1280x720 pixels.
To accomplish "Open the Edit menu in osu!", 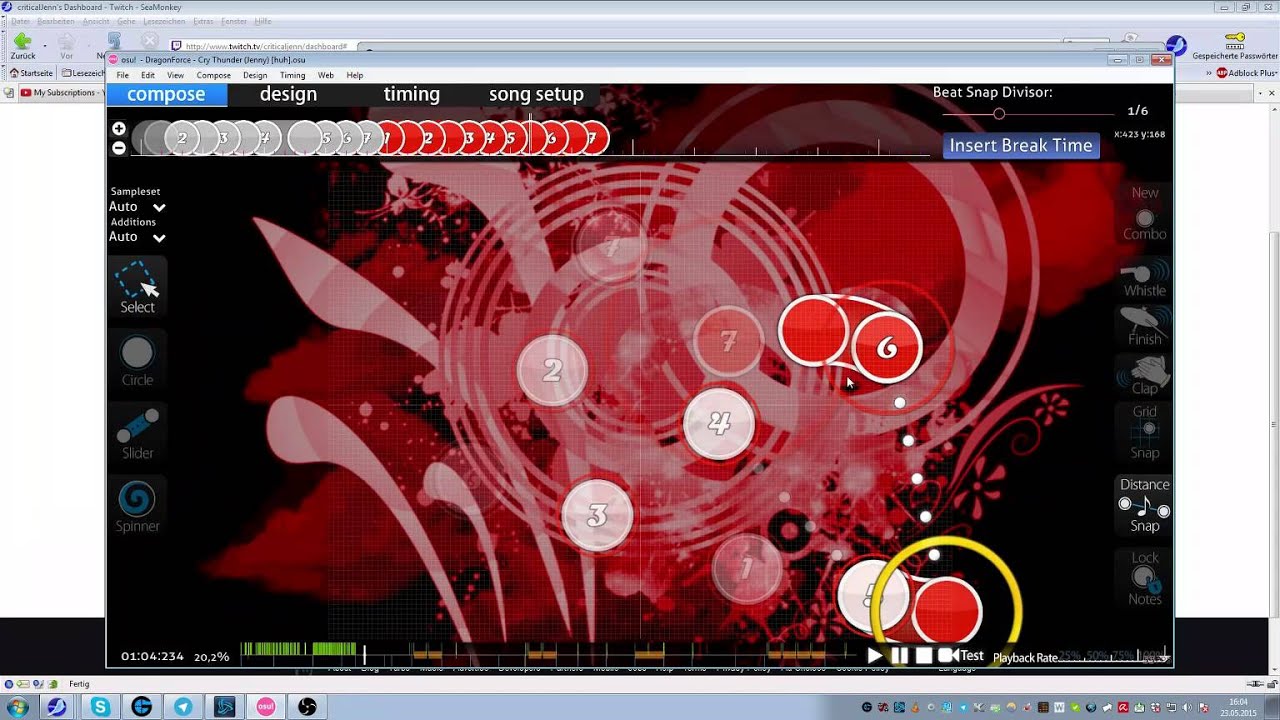I will (x=148, y=75).
